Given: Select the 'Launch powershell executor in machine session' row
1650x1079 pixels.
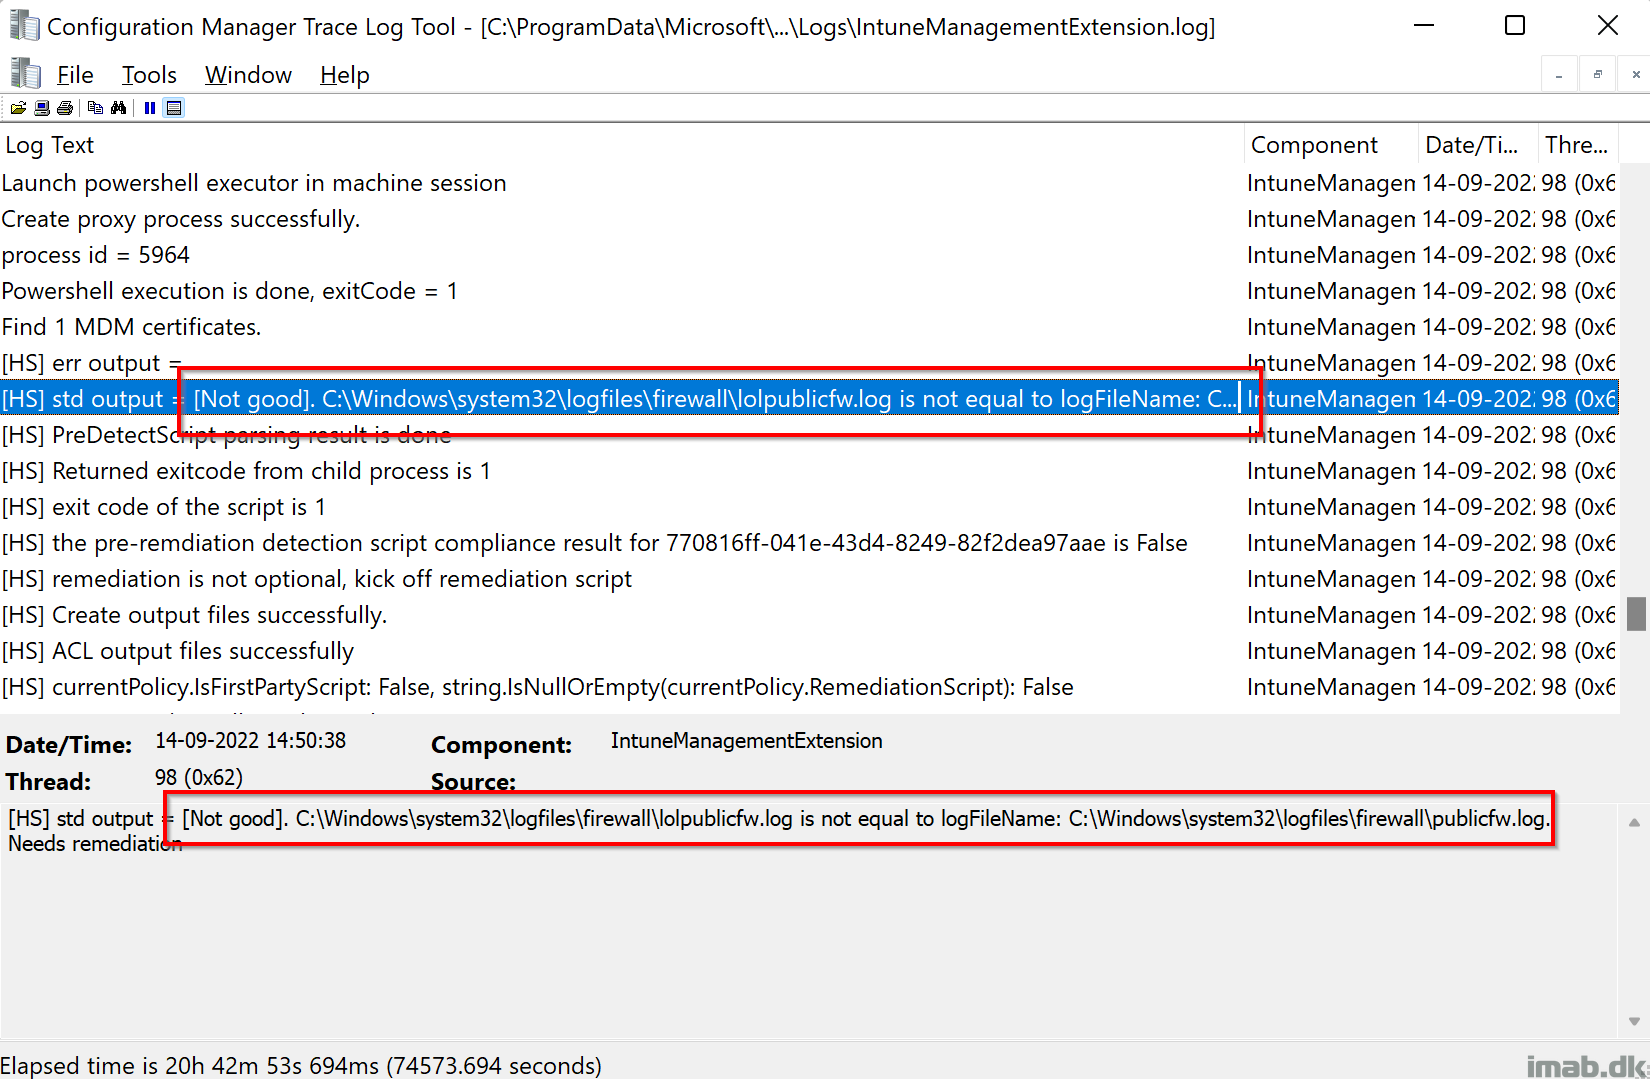Looking at the screenshot, I should [809, 183].
